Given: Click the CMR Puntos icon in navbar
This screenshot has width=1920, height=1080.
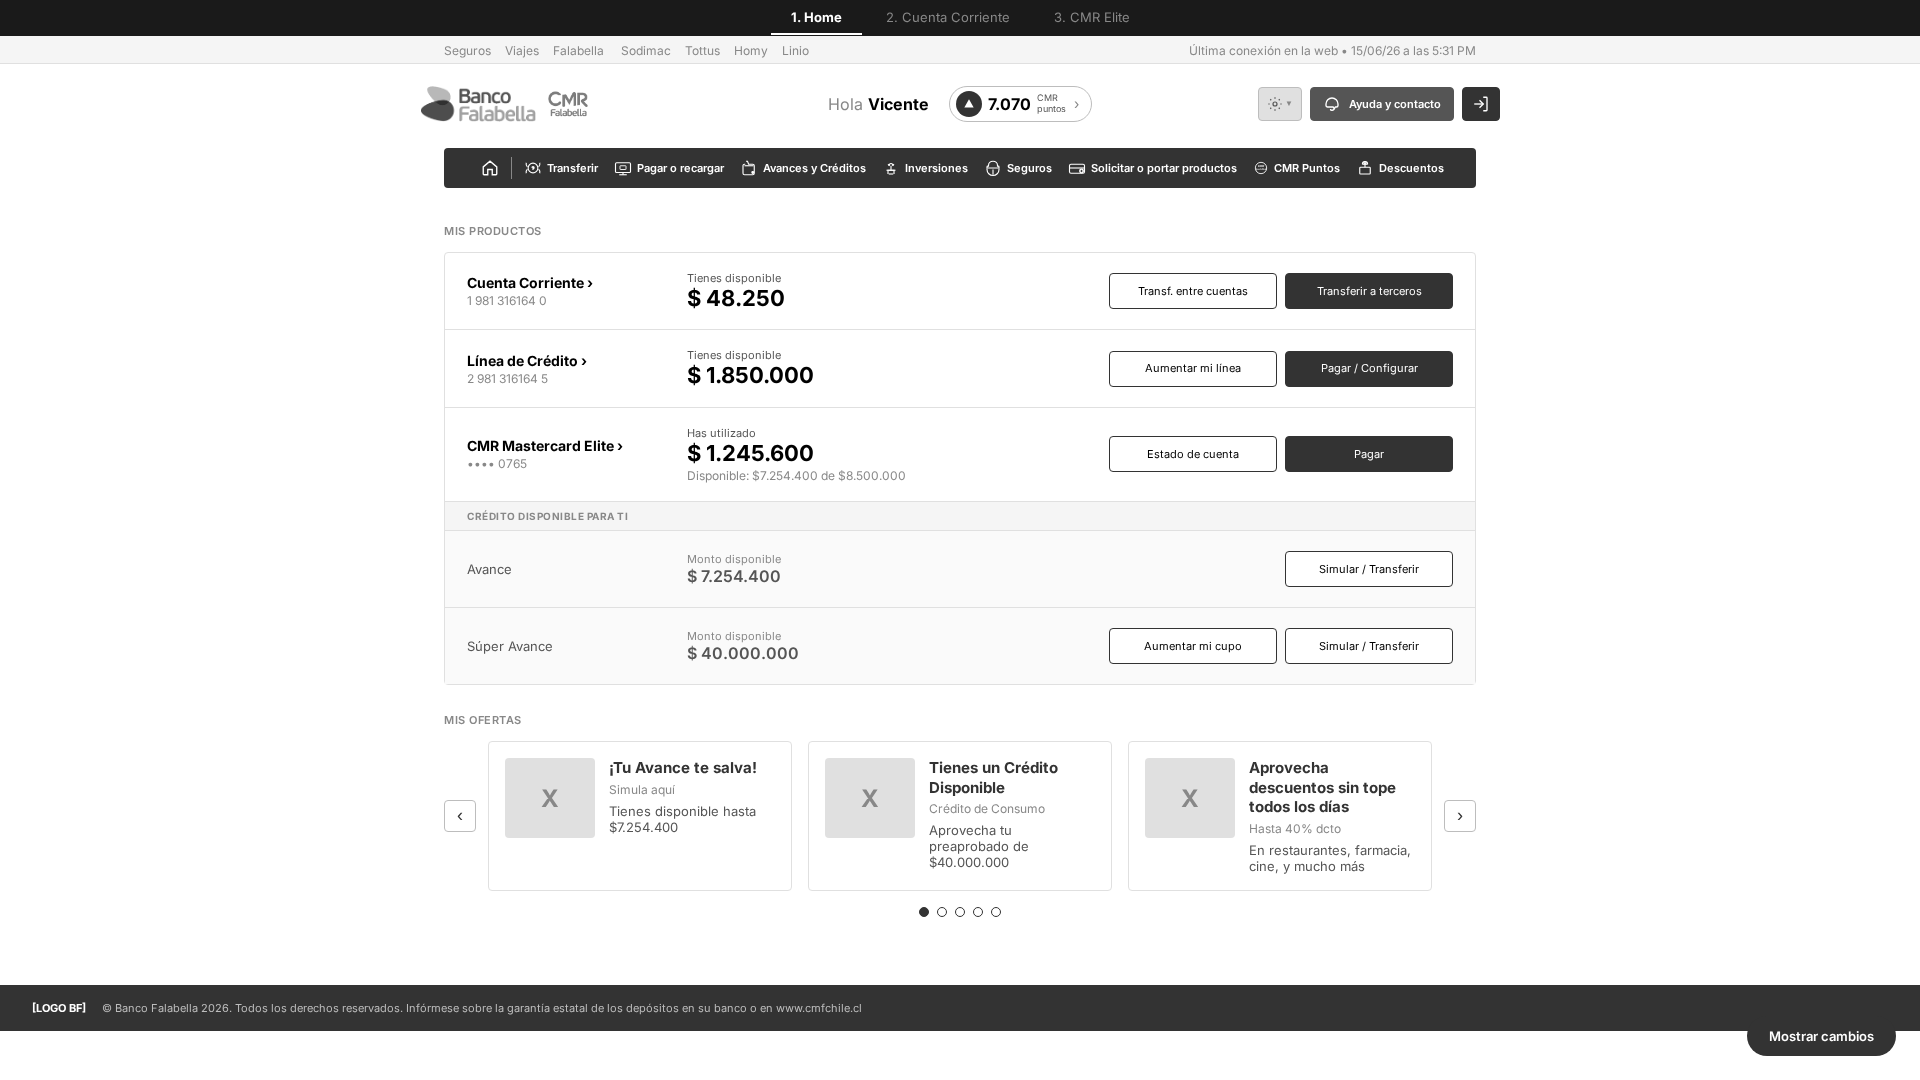Looking at the screenshot, I should [1261, 168].
